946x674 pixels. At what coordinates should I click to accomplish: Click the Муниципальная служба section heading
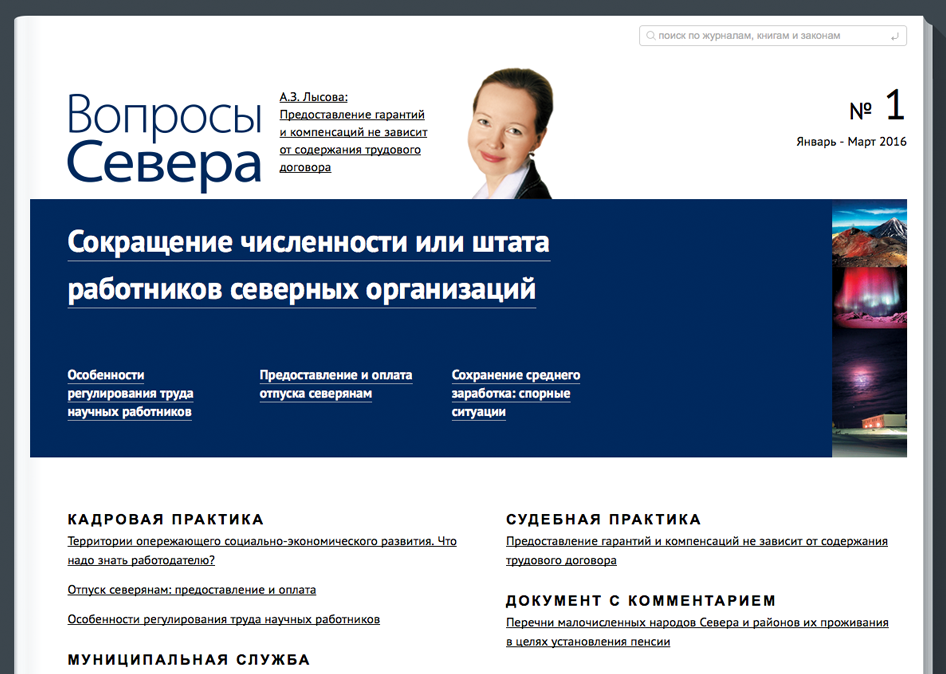pos(188,660)
